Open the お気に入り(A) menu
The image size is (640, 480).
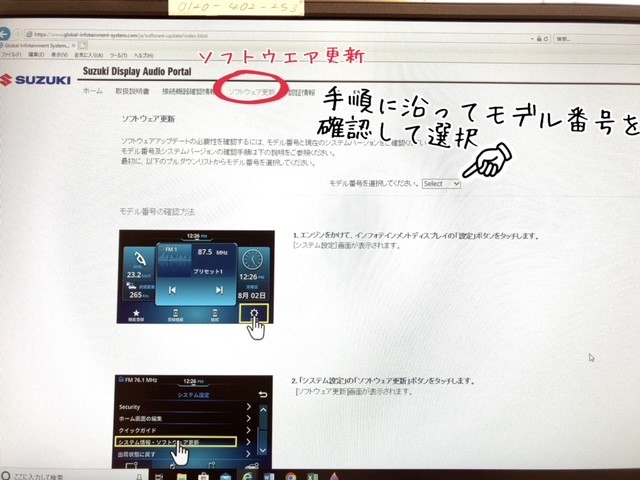[88, 55]
